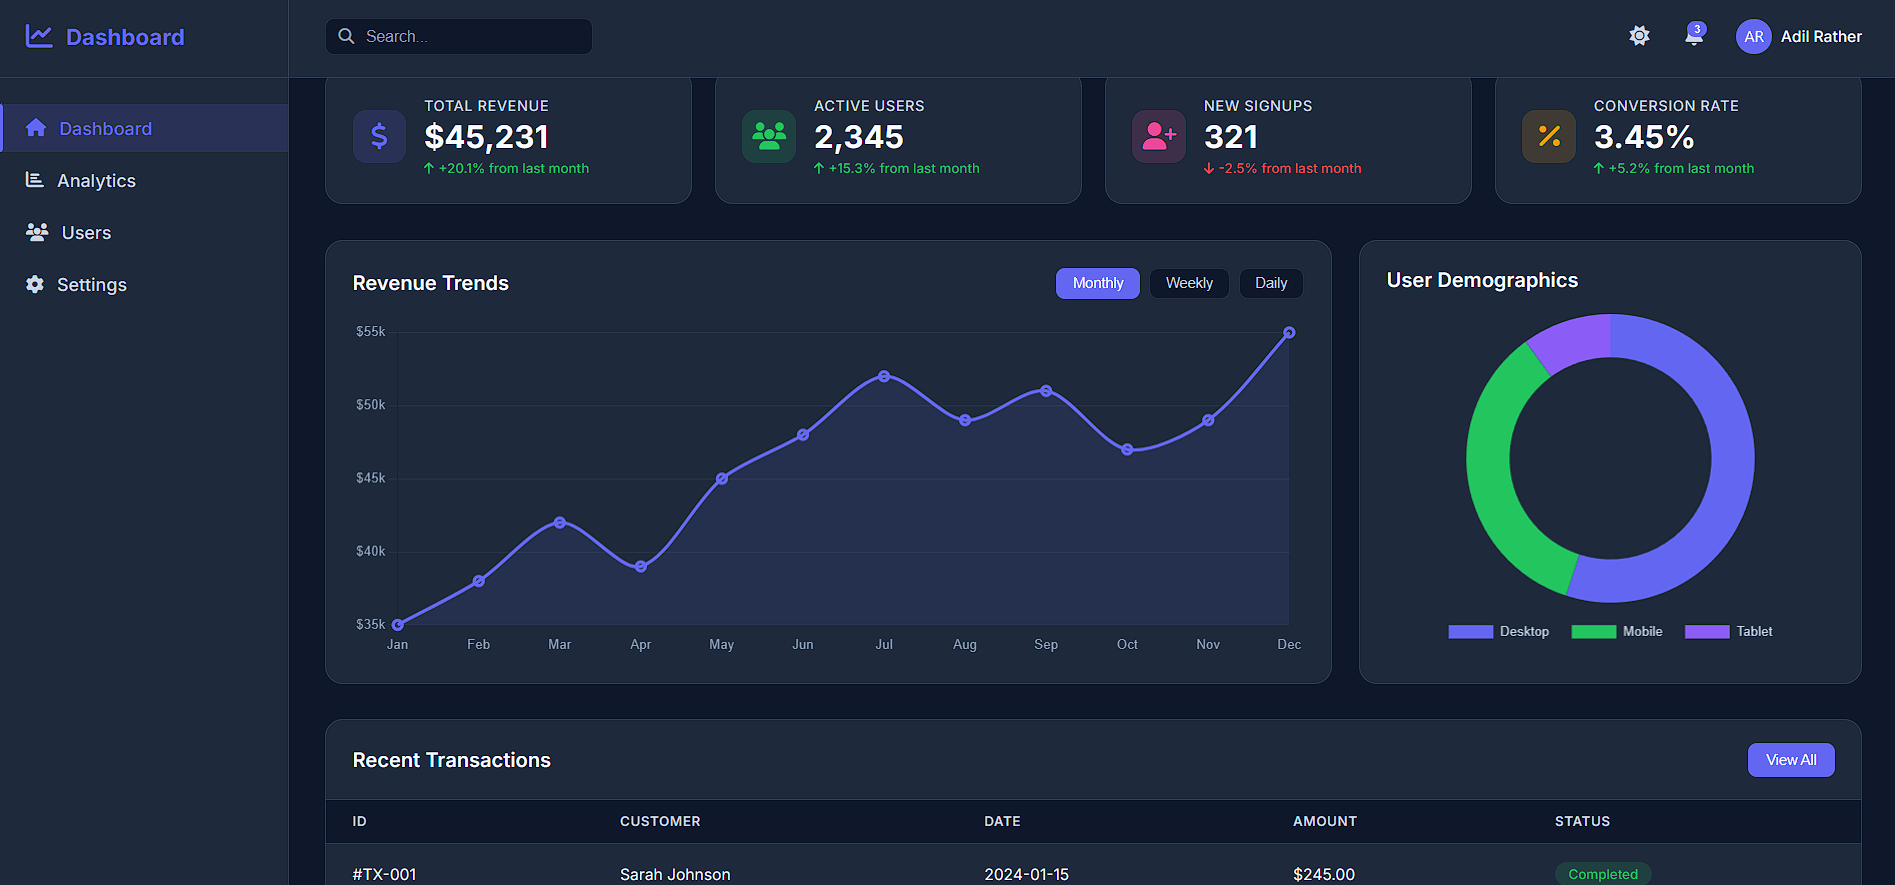Click the green users icon on Active Users
The width and height of the screenshot is (1895, 885).
tap(769, 136)
